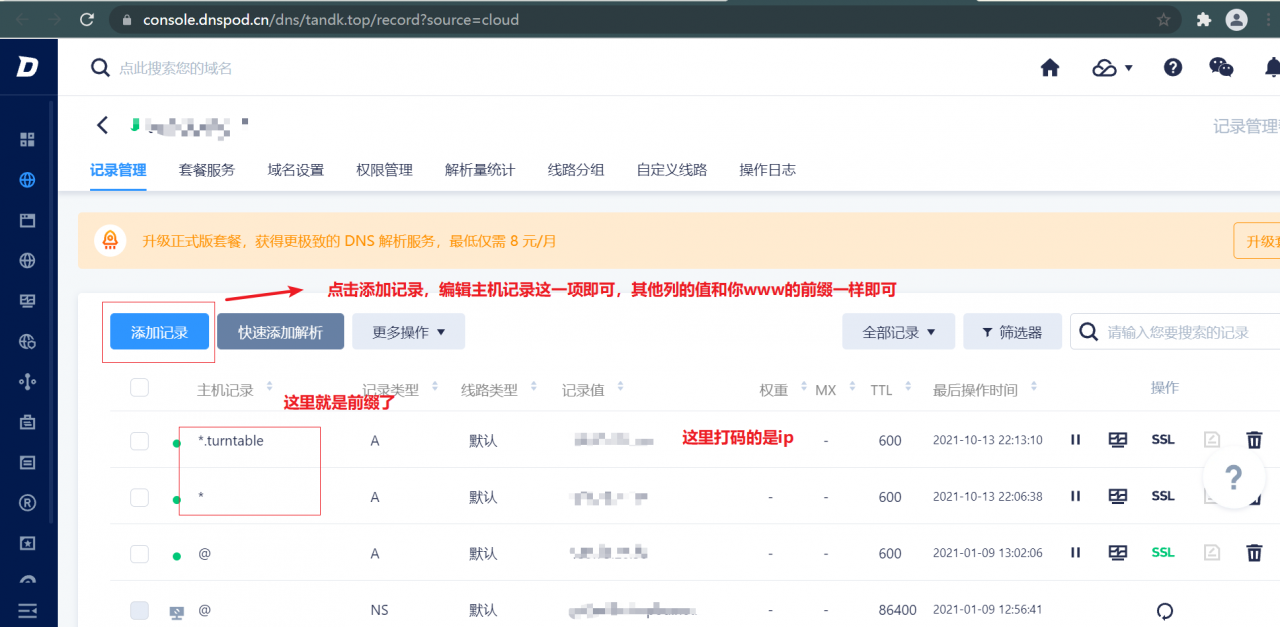Open the 更多操作 dropdown
Viewport: 1280px width, 627px height.
click(408, 331)
